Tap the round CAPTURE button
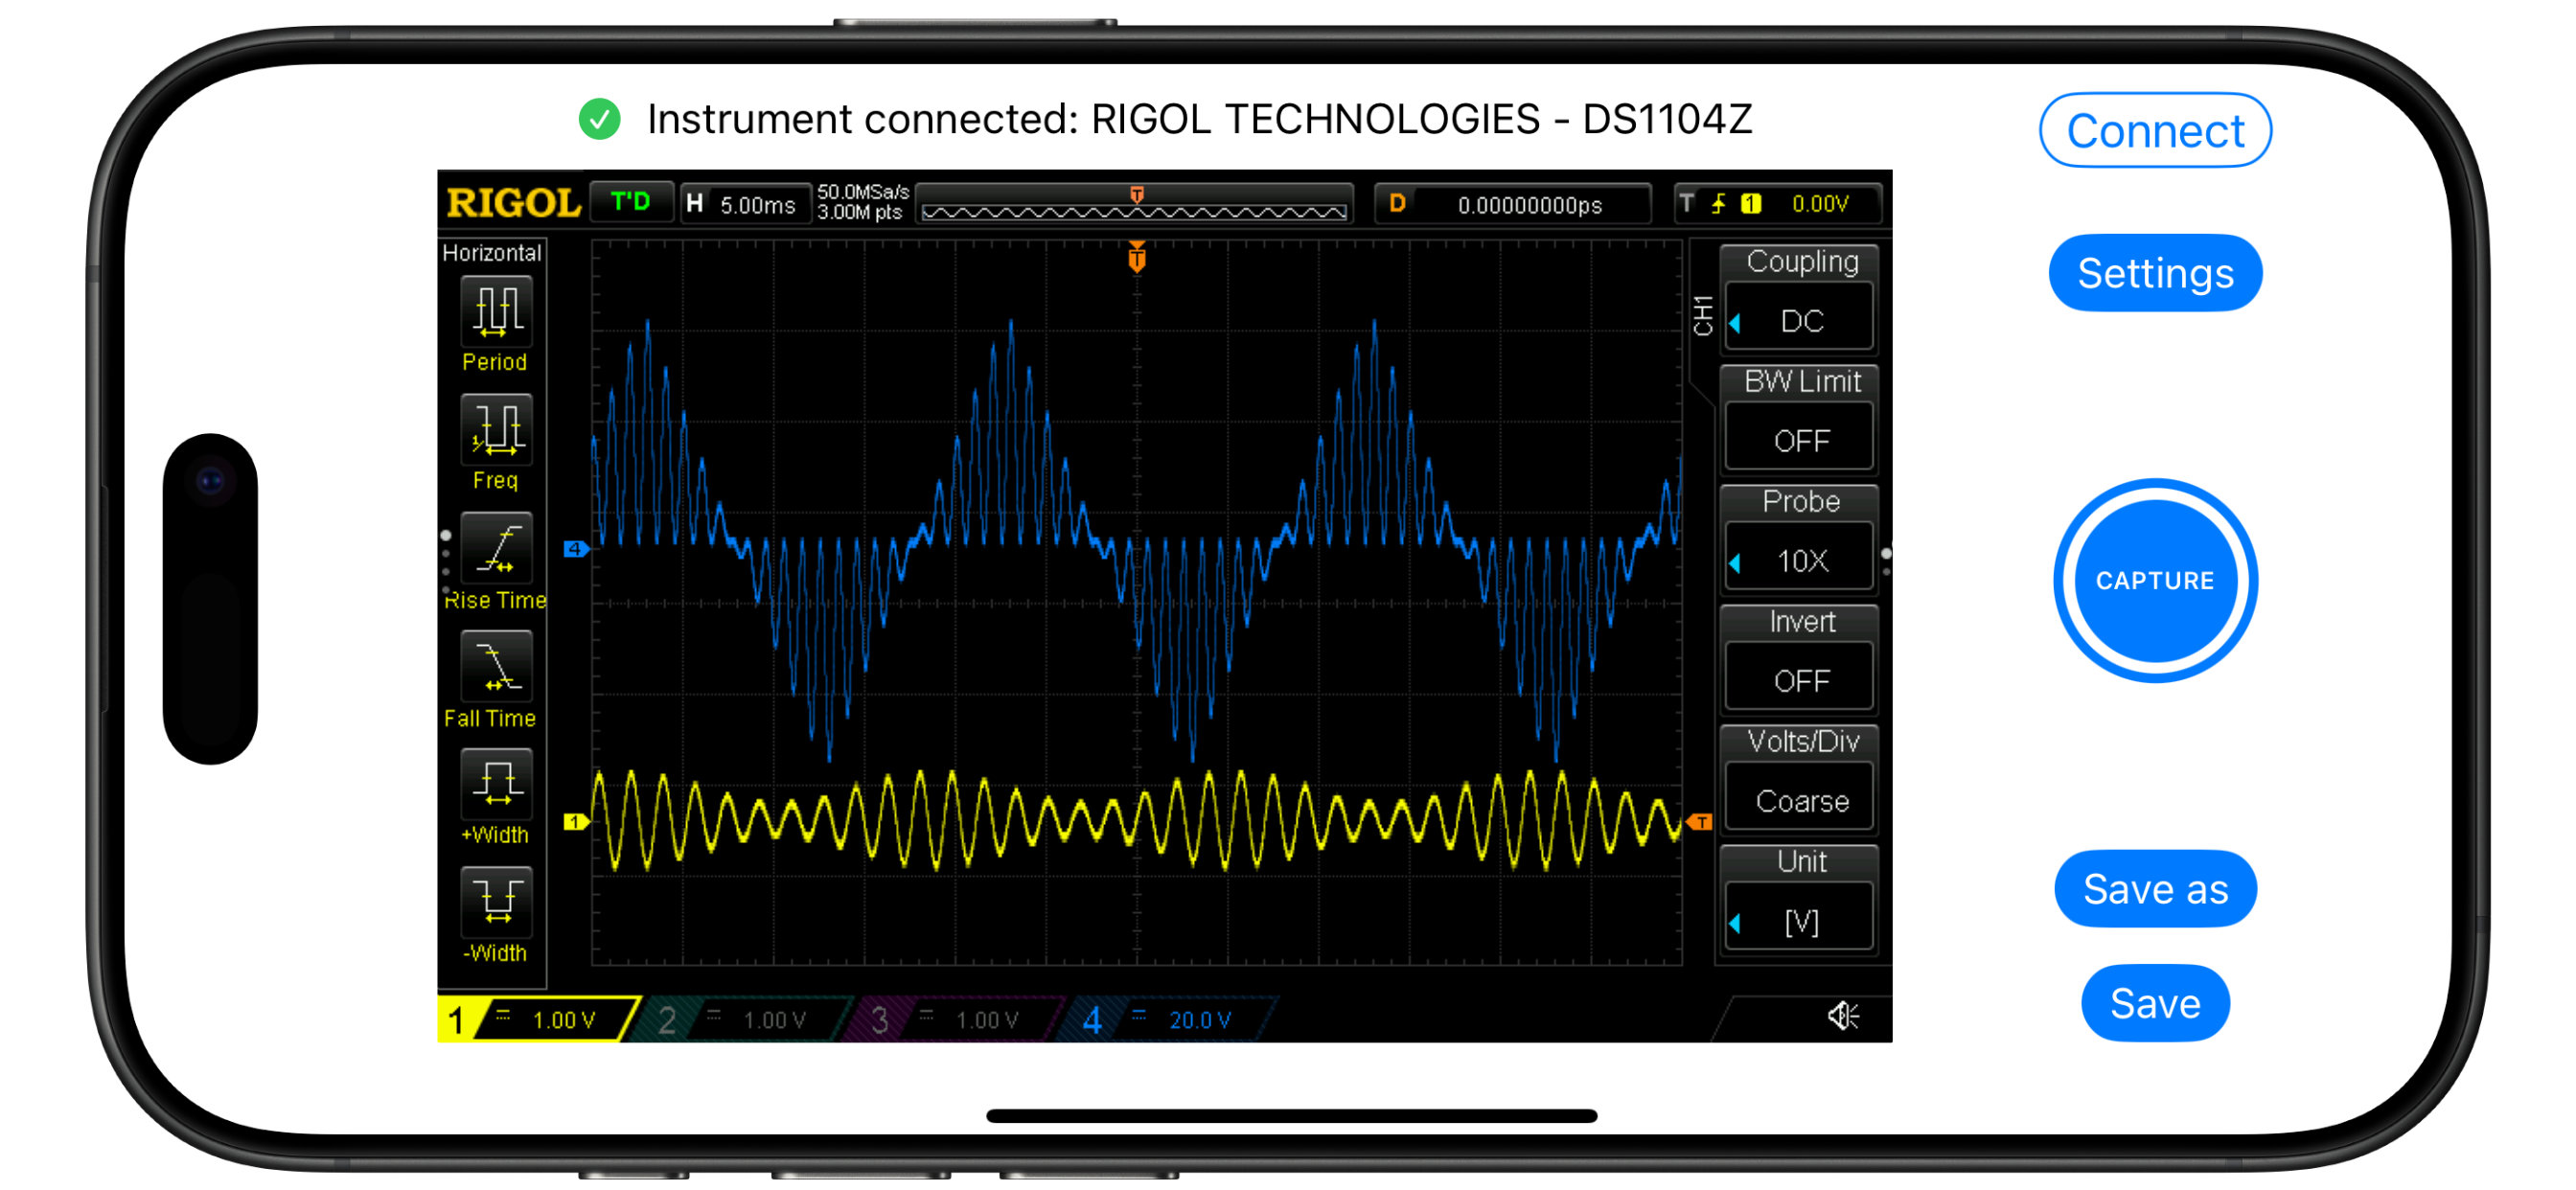The image size is (2576, 1190). pos(2155,580)
